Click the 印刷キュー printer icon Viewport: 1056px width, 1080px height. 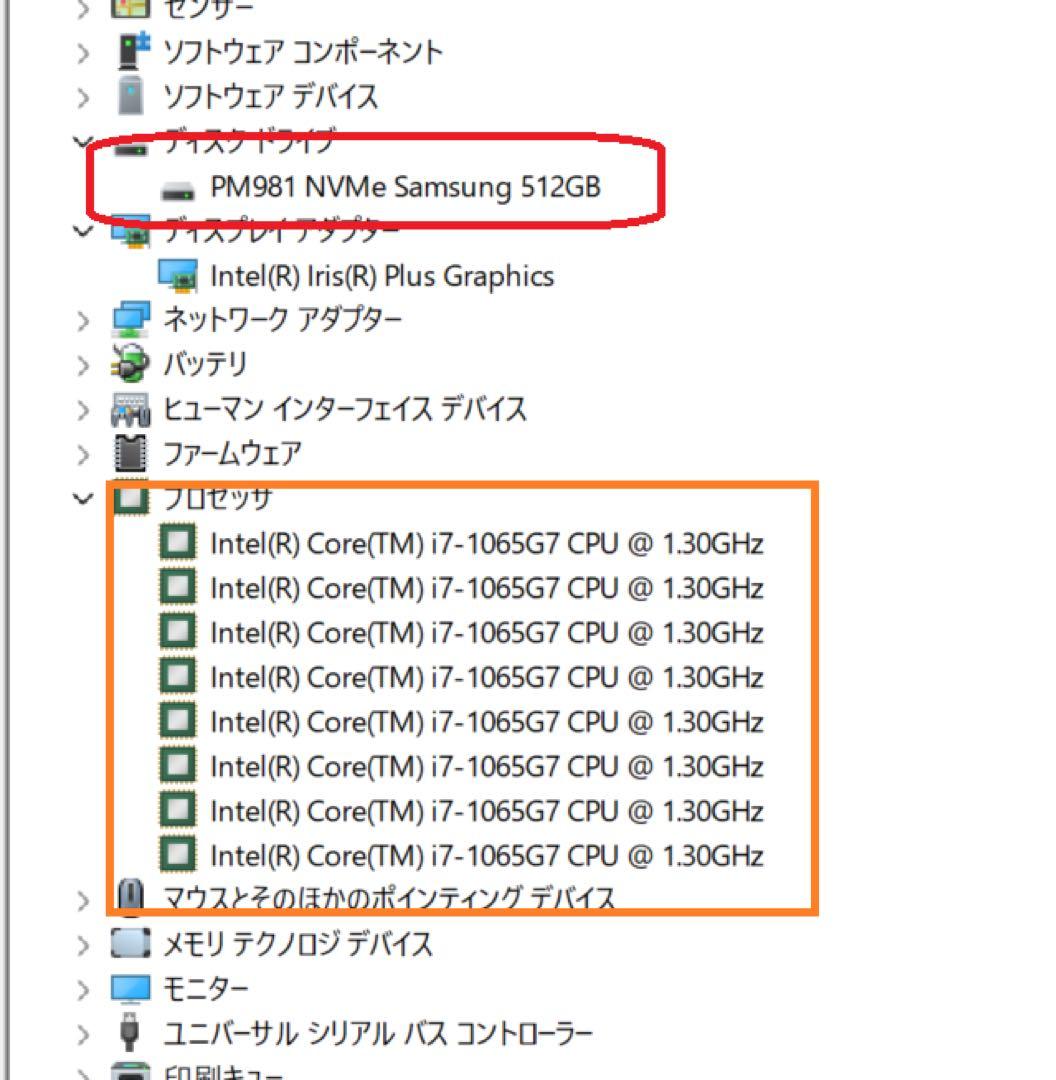(130, 1072)
